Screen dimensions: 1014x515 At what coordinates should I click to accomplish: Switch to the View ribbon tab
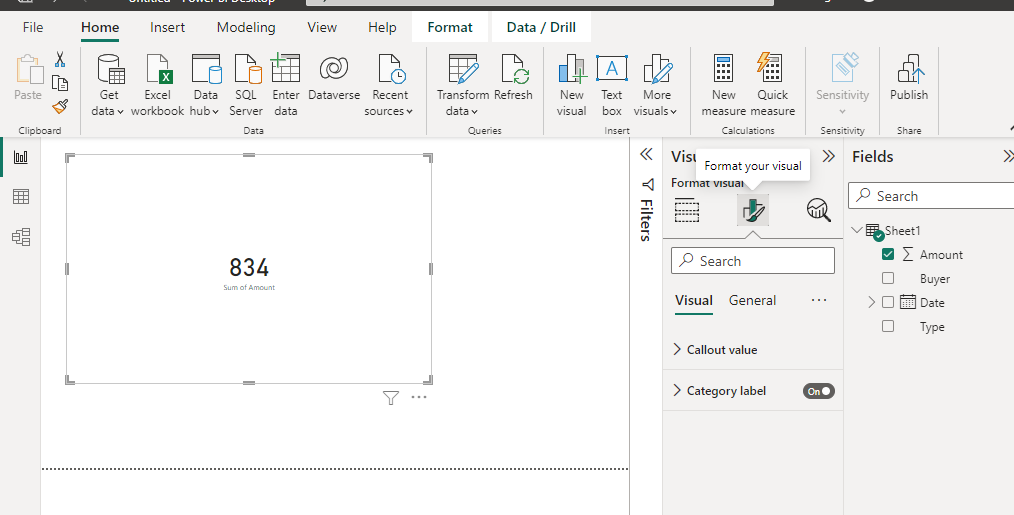[x=322, y=27]
